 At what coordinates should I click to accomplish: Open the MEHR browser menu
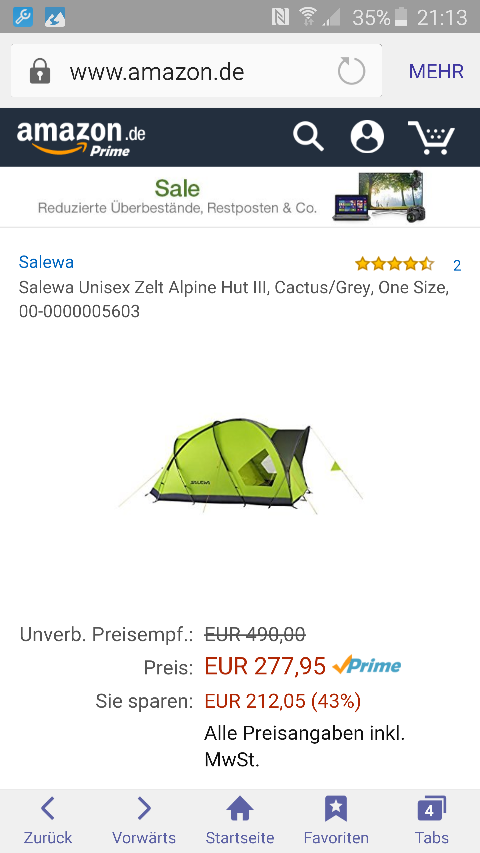[x=436, y=71]
